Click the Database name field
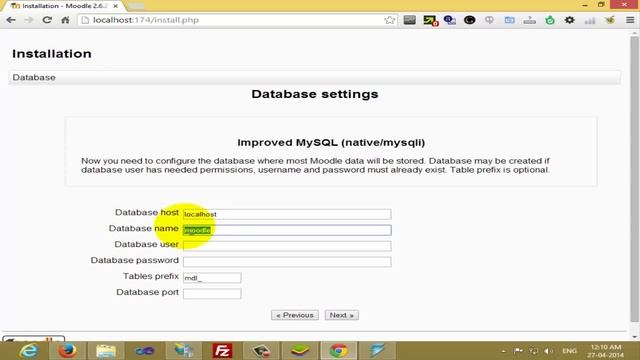The width and height of the screenshot is (640, 360). coord(287,230)
